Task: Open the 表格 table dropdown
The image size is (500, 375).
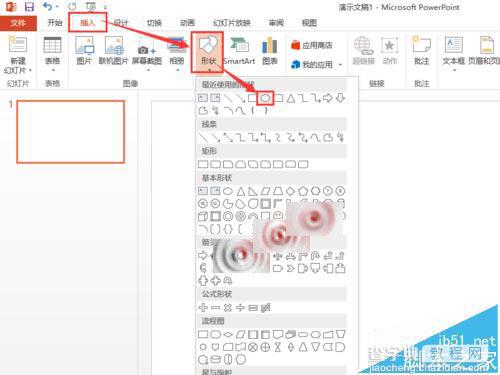Action: click(x=52, y=53)
